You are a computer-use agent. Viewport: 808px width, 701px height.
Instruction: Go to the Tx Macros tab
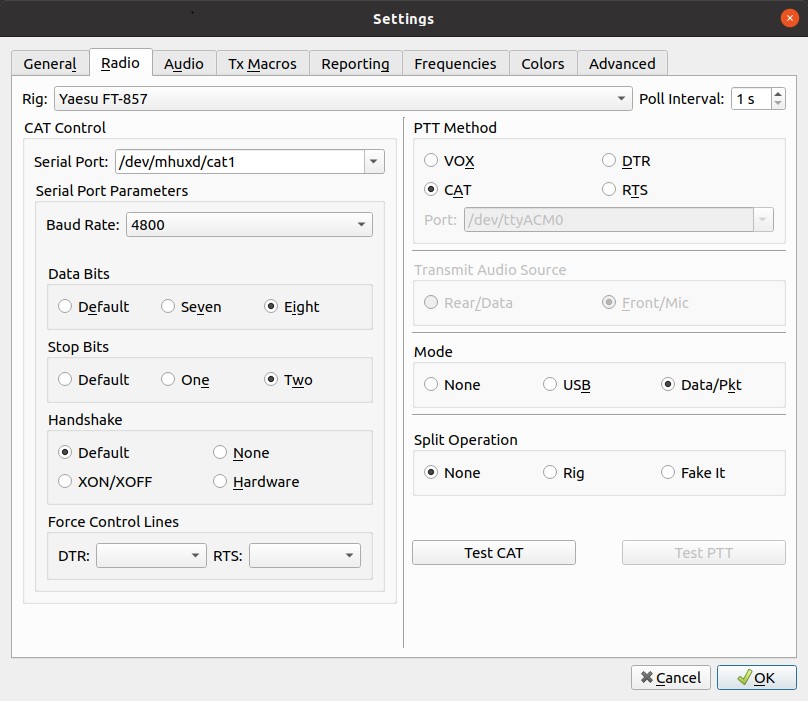coord(262,63)
